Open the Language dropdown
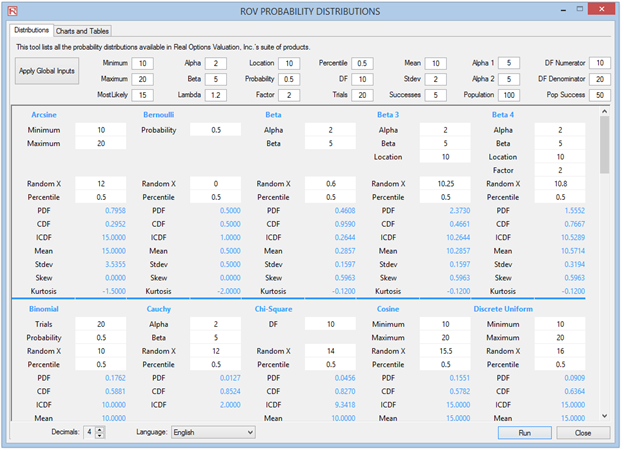624x452 pixels. click(x=213, y=432)
